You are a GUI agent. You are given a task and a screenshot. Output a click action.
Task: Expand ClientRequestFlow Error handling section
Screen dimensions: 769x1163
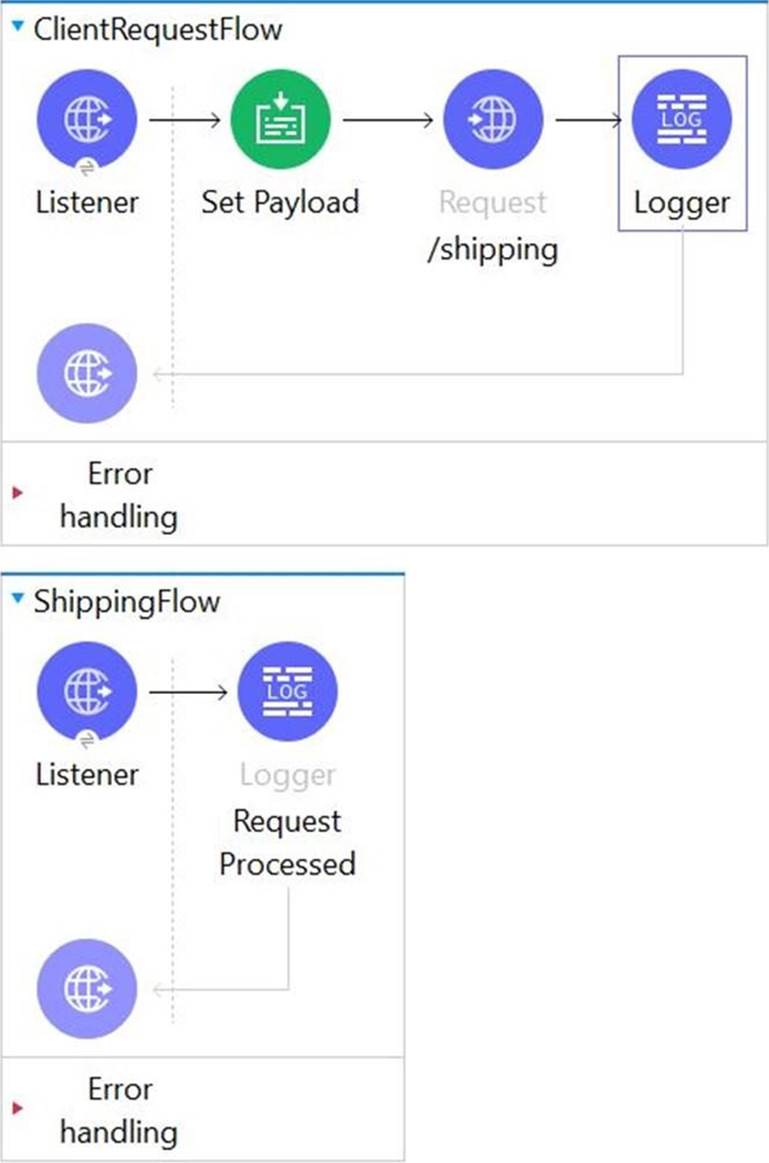click(16, 494)
